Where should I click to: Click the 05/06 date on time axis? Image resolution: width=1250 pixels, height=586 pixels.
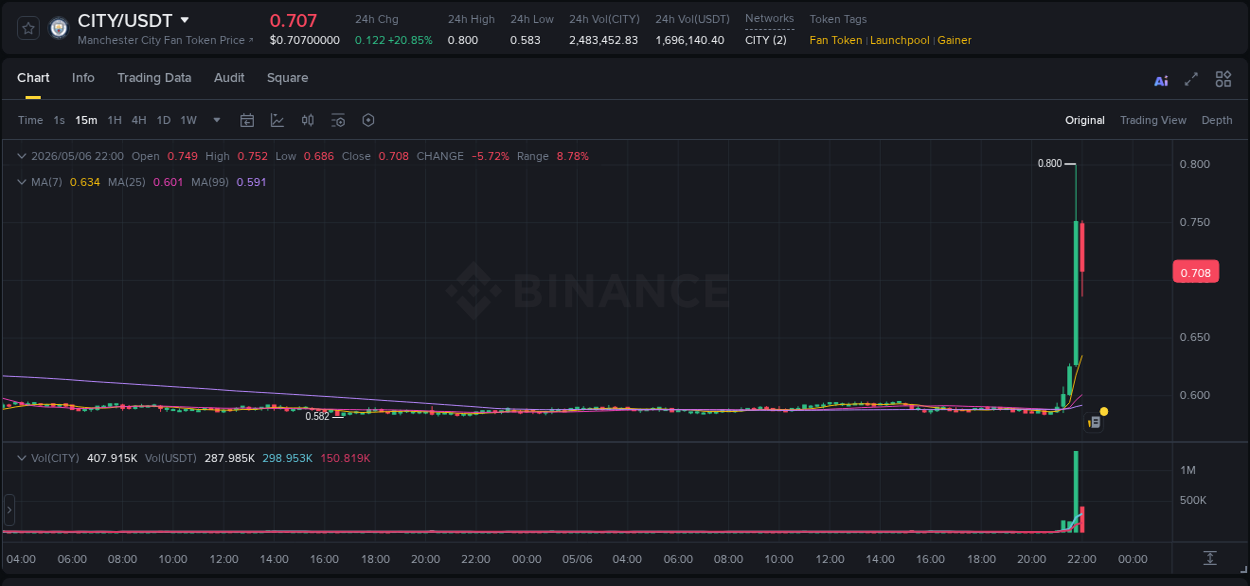point(577,559)
